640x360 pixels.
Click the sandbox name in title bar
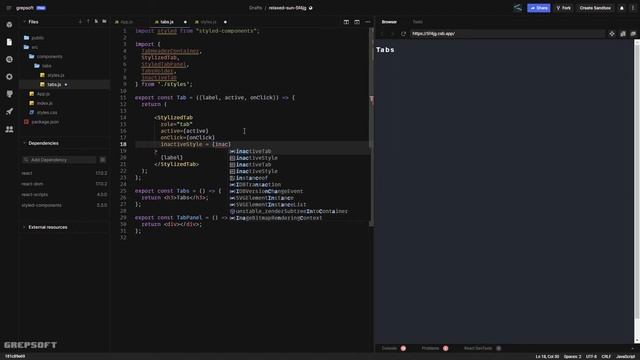(287, 8)
